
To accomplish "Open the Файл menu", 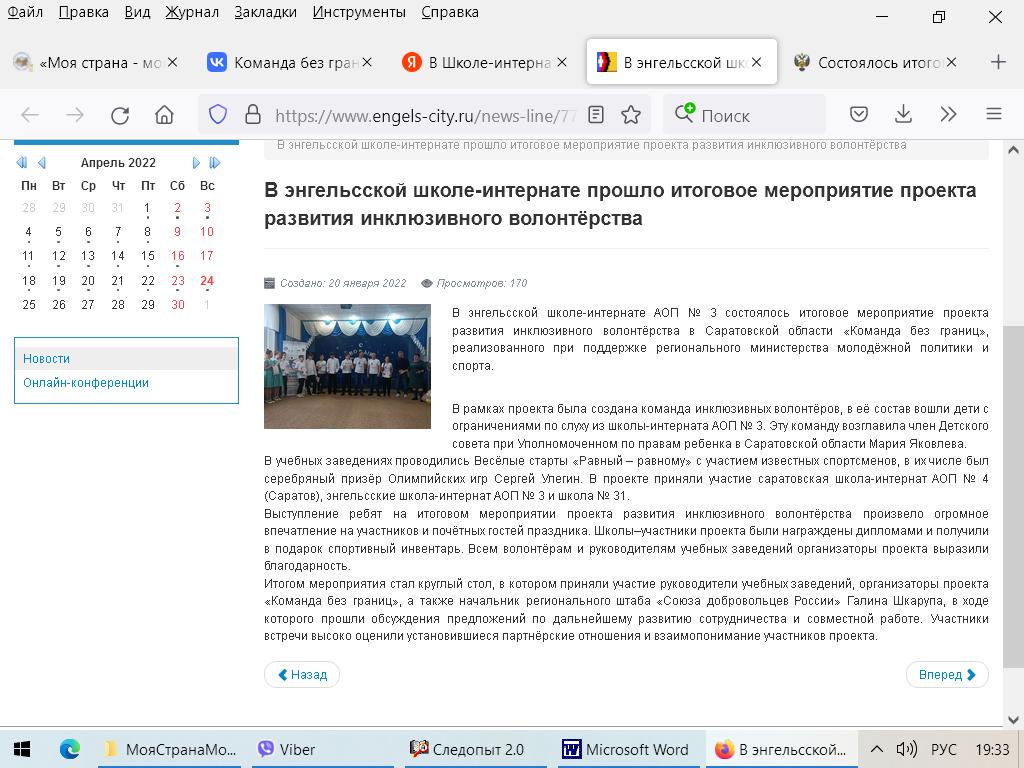I will (25, 12).
